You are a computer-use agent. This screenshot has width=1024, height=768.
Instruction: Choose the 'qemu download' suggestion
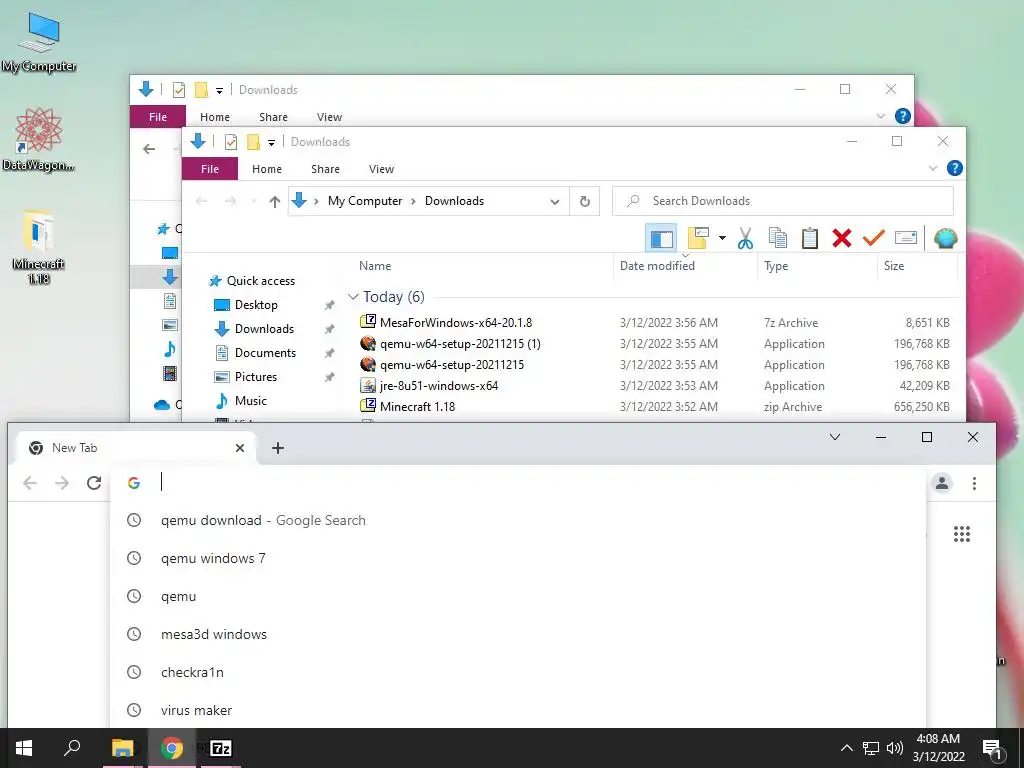coord(519,520)
